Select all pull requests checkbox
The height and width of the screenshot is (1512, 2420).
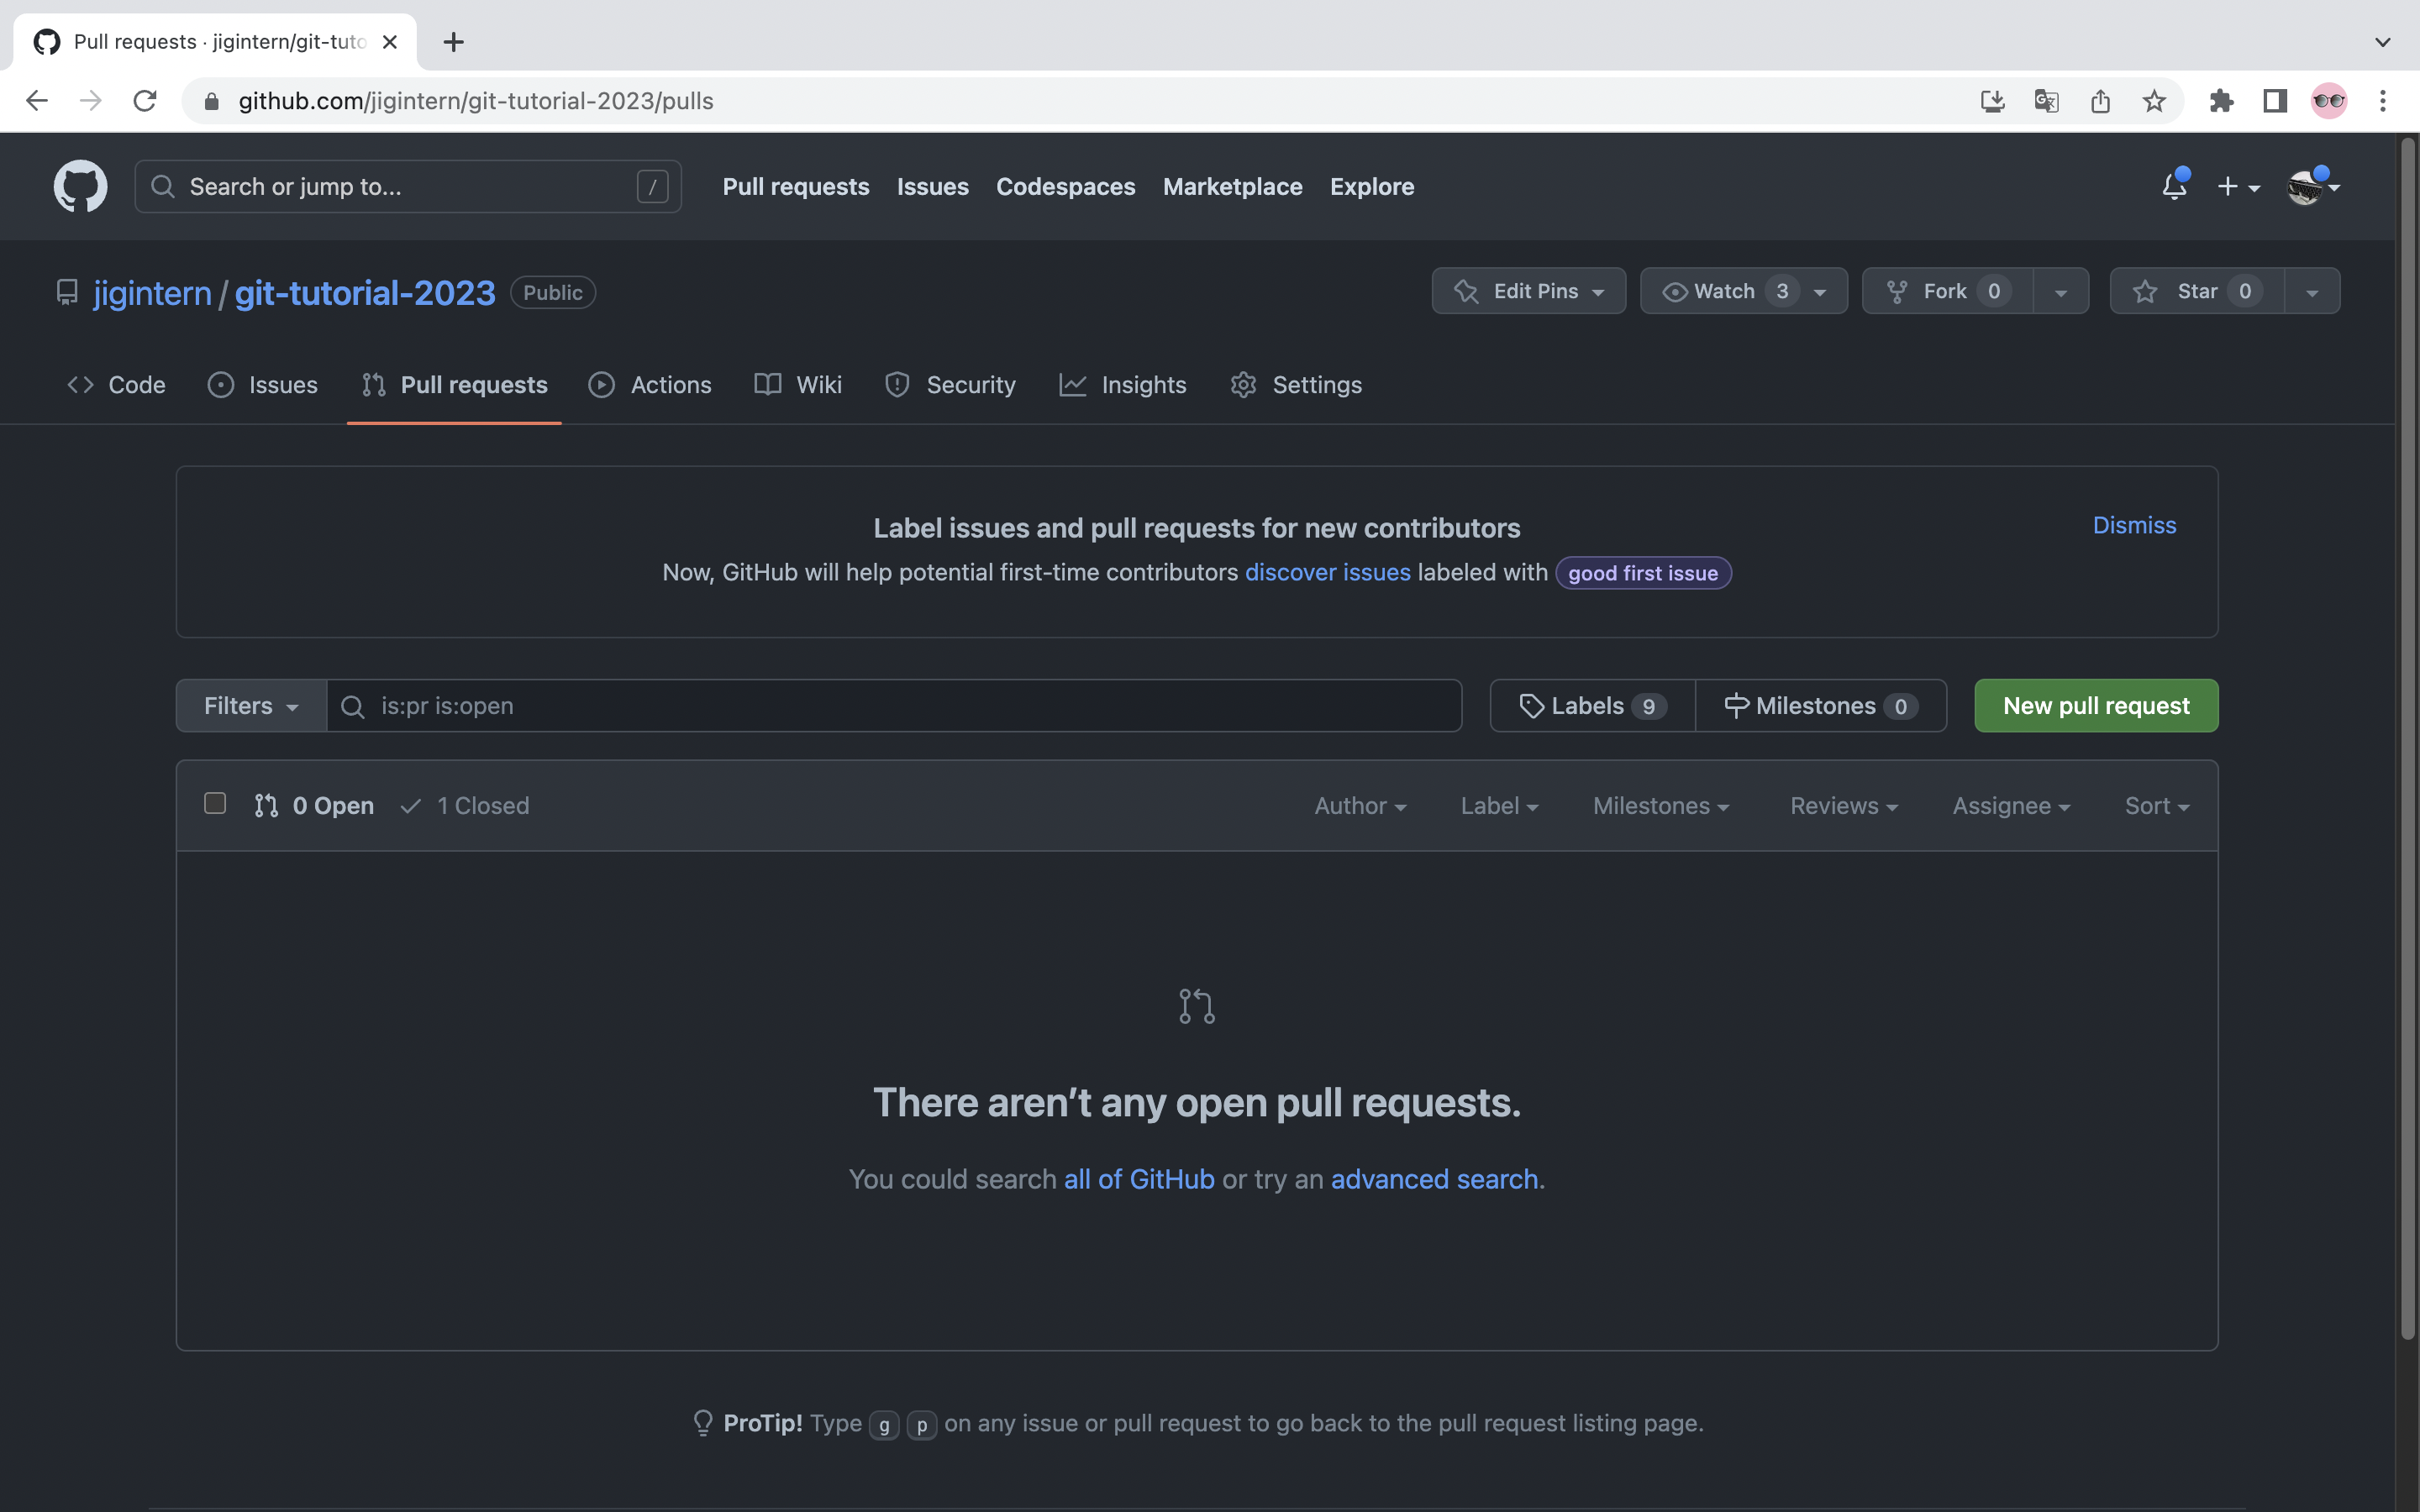click(215, 804)
